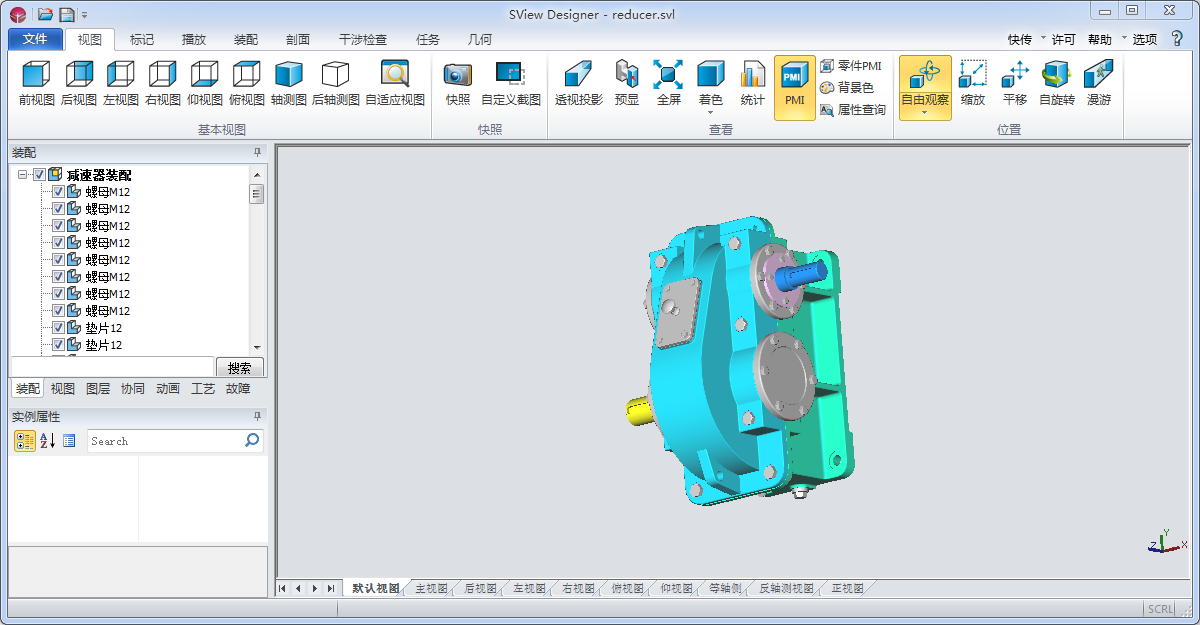
Task: Toggle checkbox for 减速器装配 root assembly
Action: tap(40, 175)
